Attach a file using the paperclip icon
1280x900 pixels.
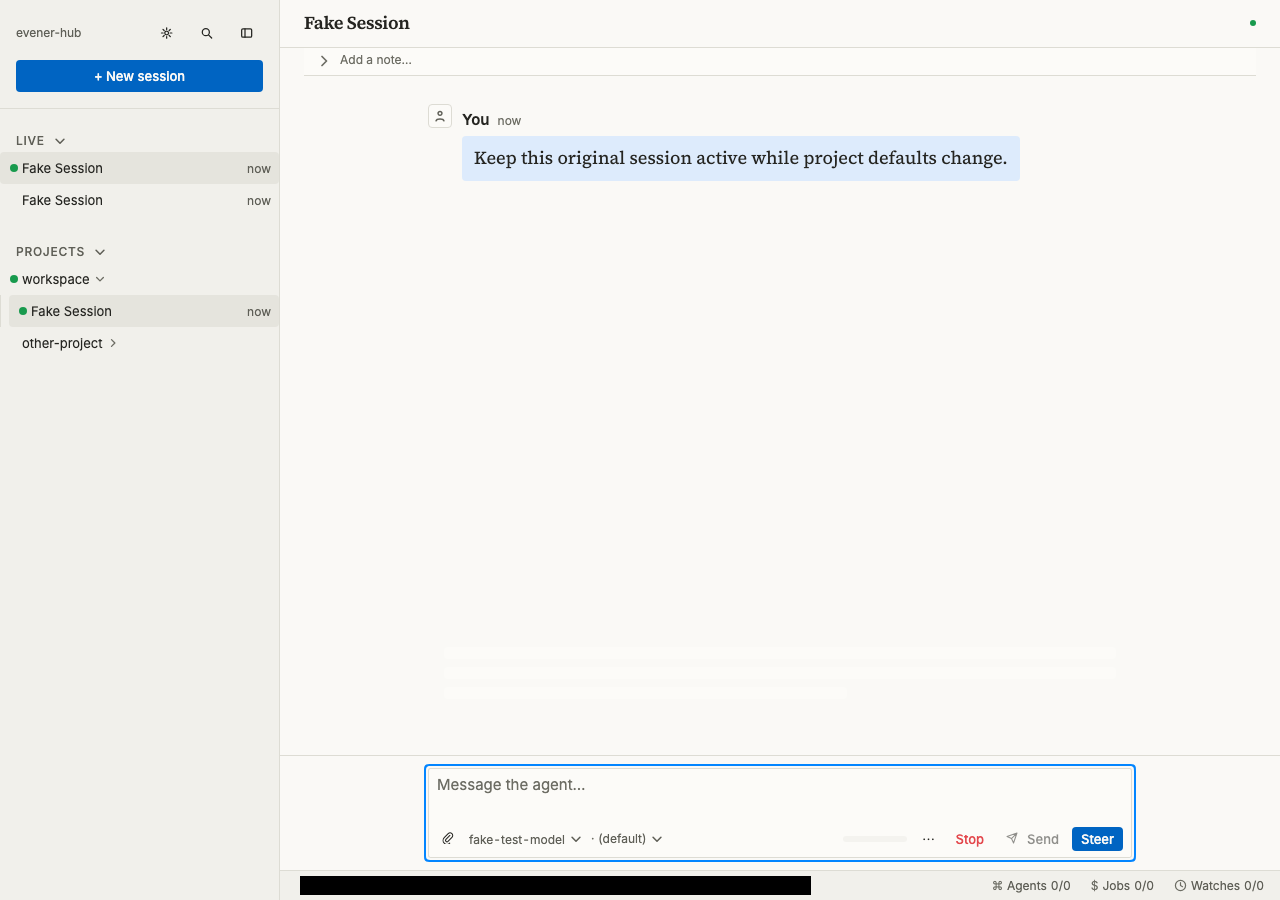448,839
